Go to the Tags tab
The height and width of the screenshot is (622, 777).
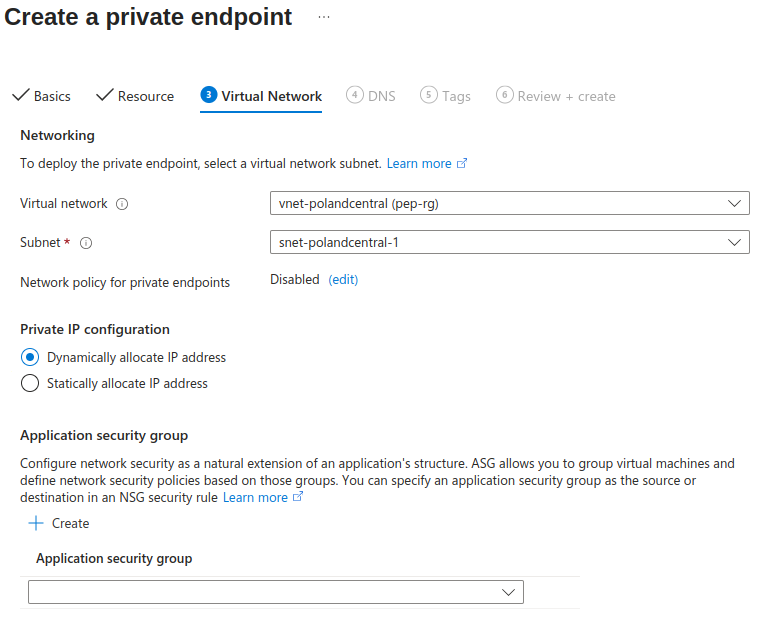[x=446, y=96]
